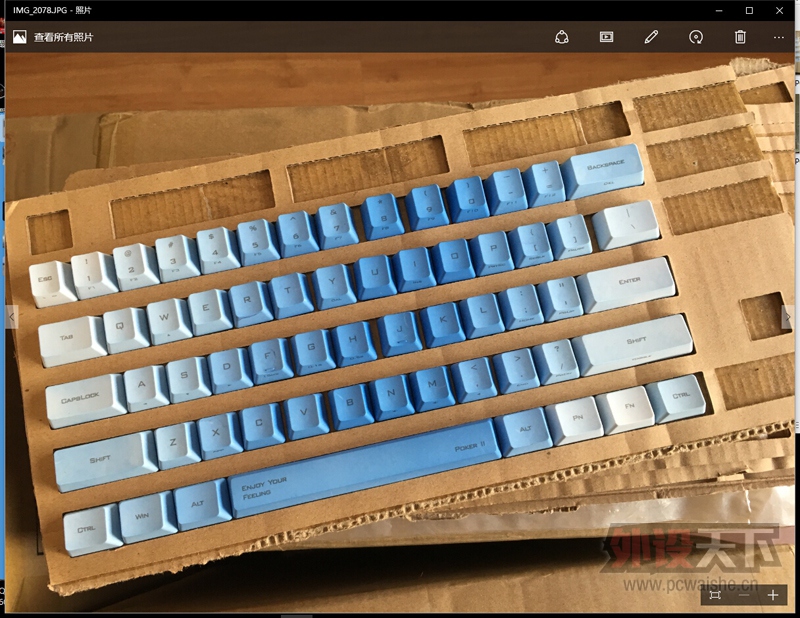800x618 pixels.
Task: Zoom in with the plus button
Action: point(773,595)
